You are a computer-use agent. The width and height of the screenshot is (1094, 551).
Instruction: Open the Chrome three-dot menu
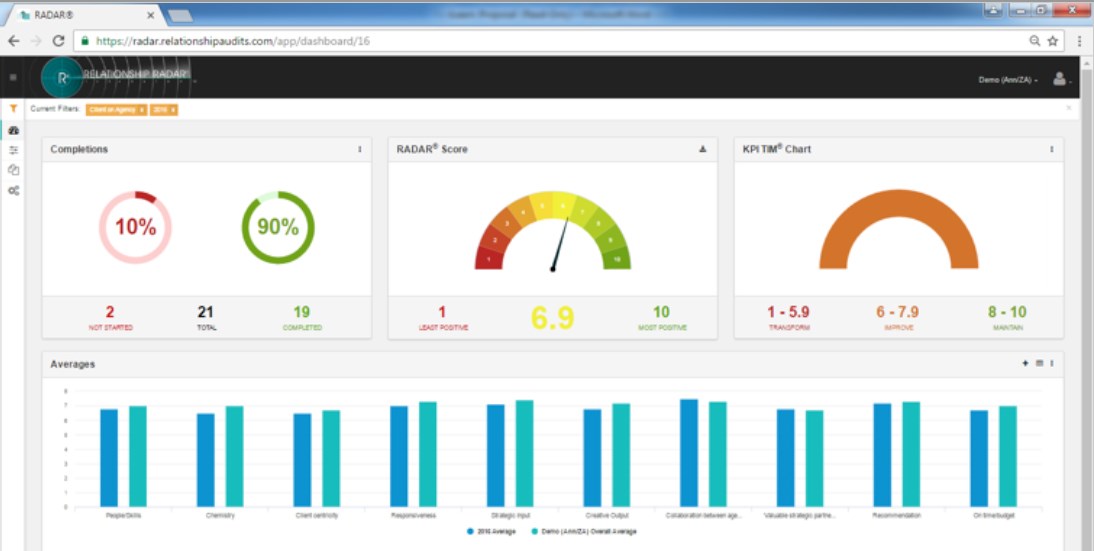click(1079, 41)
